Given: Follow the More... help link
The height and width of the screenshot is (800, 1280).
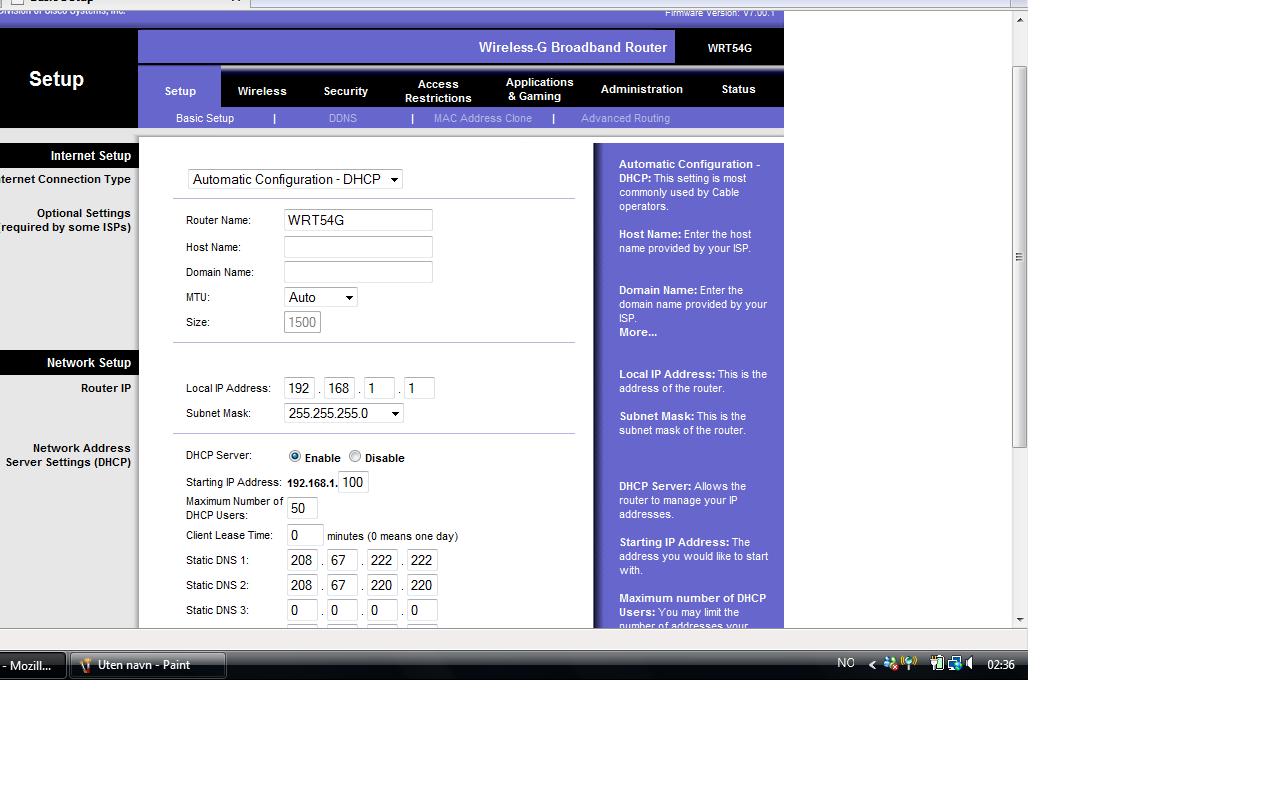Looking at the screenshot, I should coord(638,332).
